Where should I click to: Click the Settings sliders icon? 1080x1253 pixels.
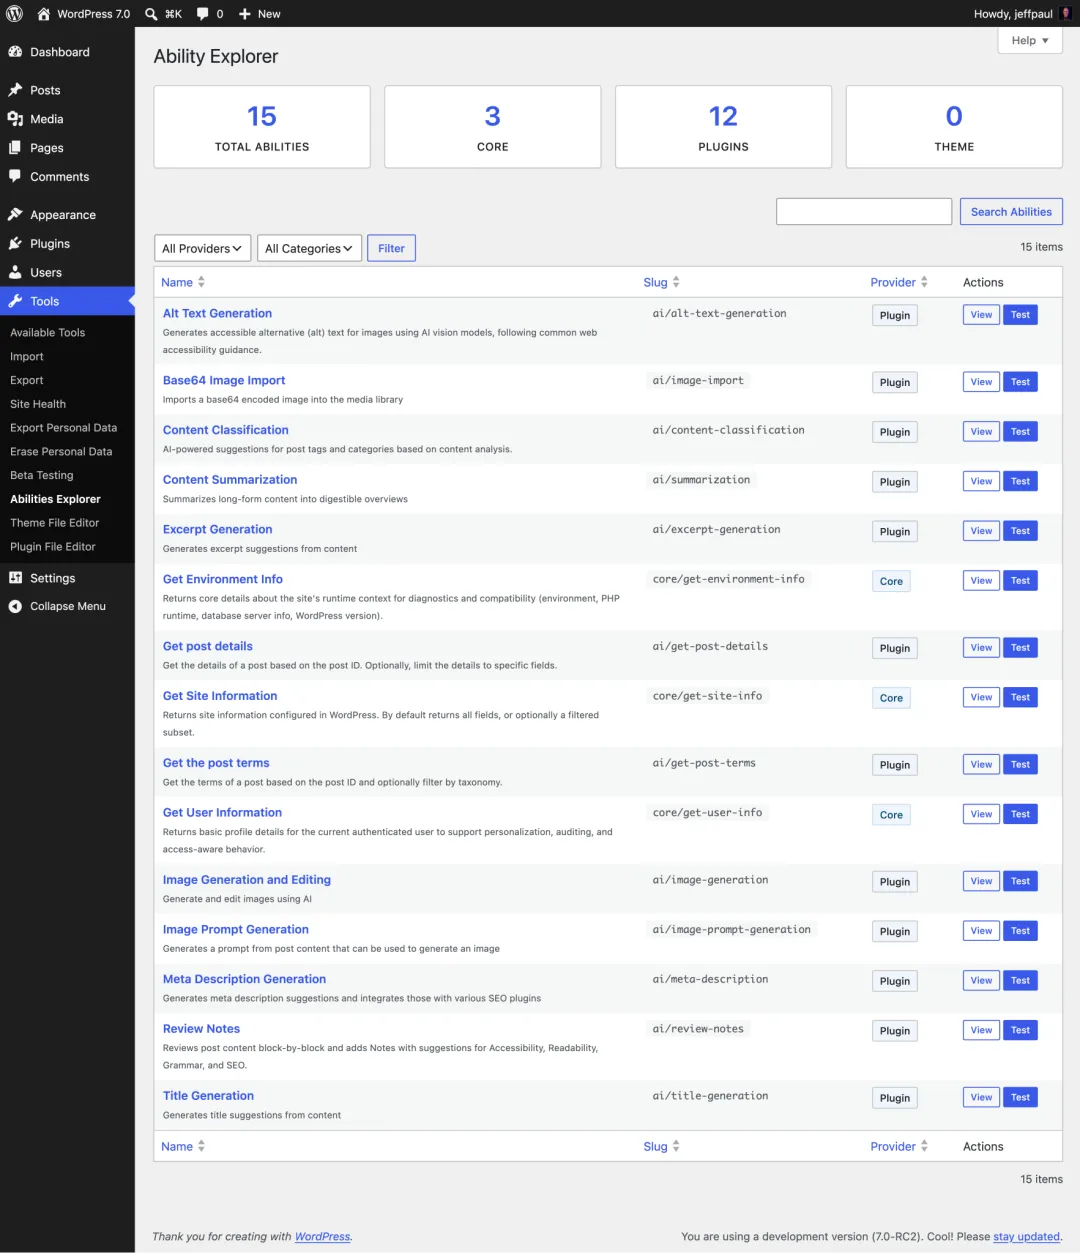(15, 578)
